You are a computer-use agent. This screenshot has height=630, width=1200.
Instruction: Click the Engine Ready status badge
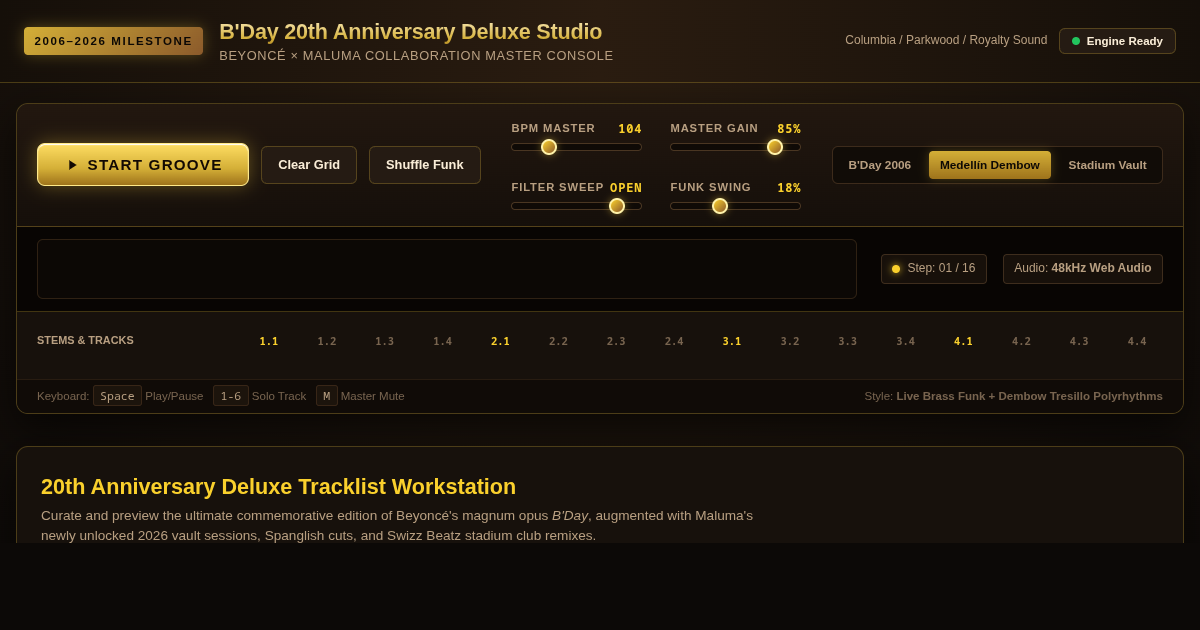pos(1117,41)
